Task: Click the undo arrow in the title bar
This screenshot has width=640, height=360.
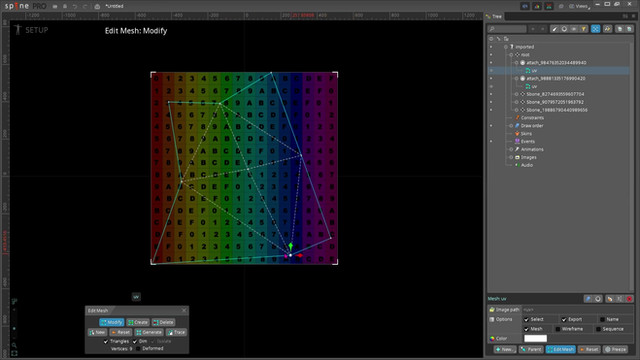Action: (x=75, y=7)
